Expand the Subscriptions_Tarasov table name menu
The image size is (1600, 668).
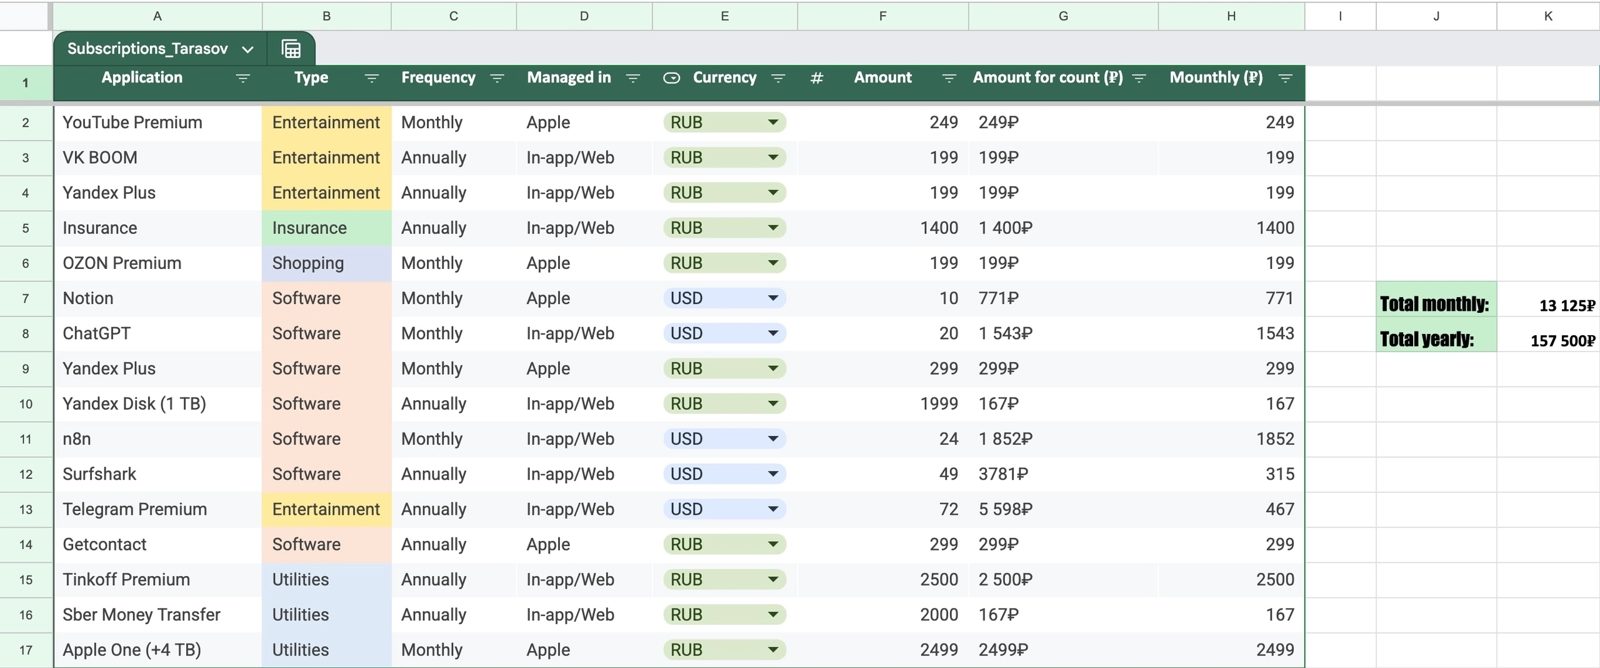point(247,49)
